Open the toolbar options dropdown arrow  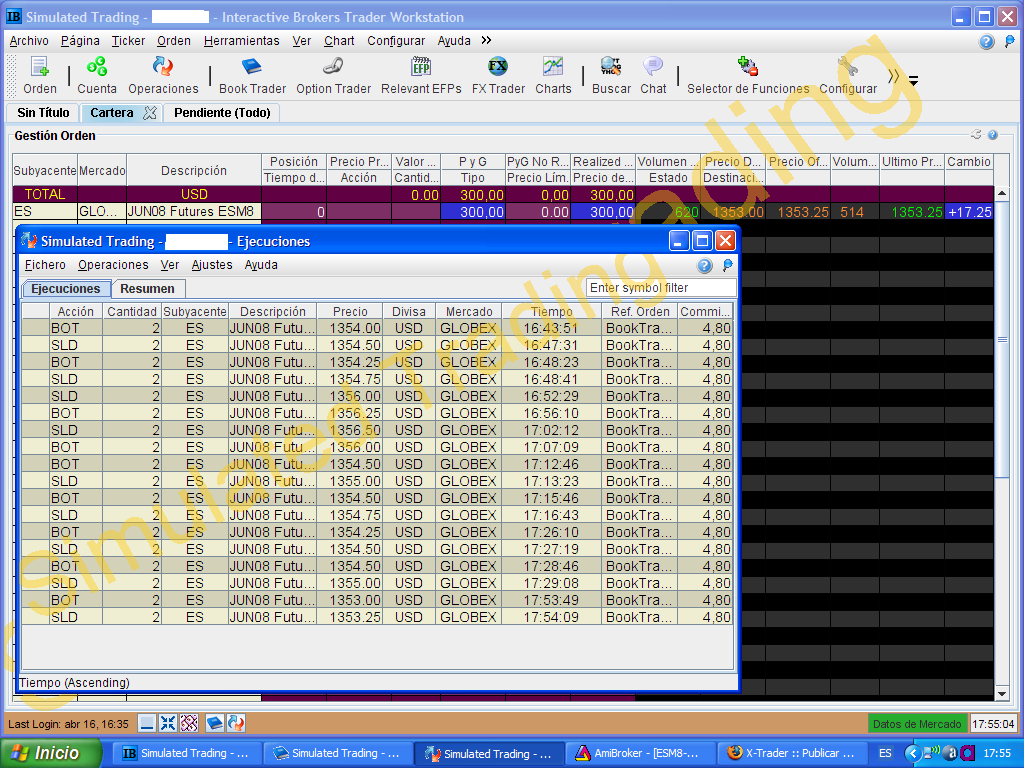pyautogui.click(x=913, y=81)
